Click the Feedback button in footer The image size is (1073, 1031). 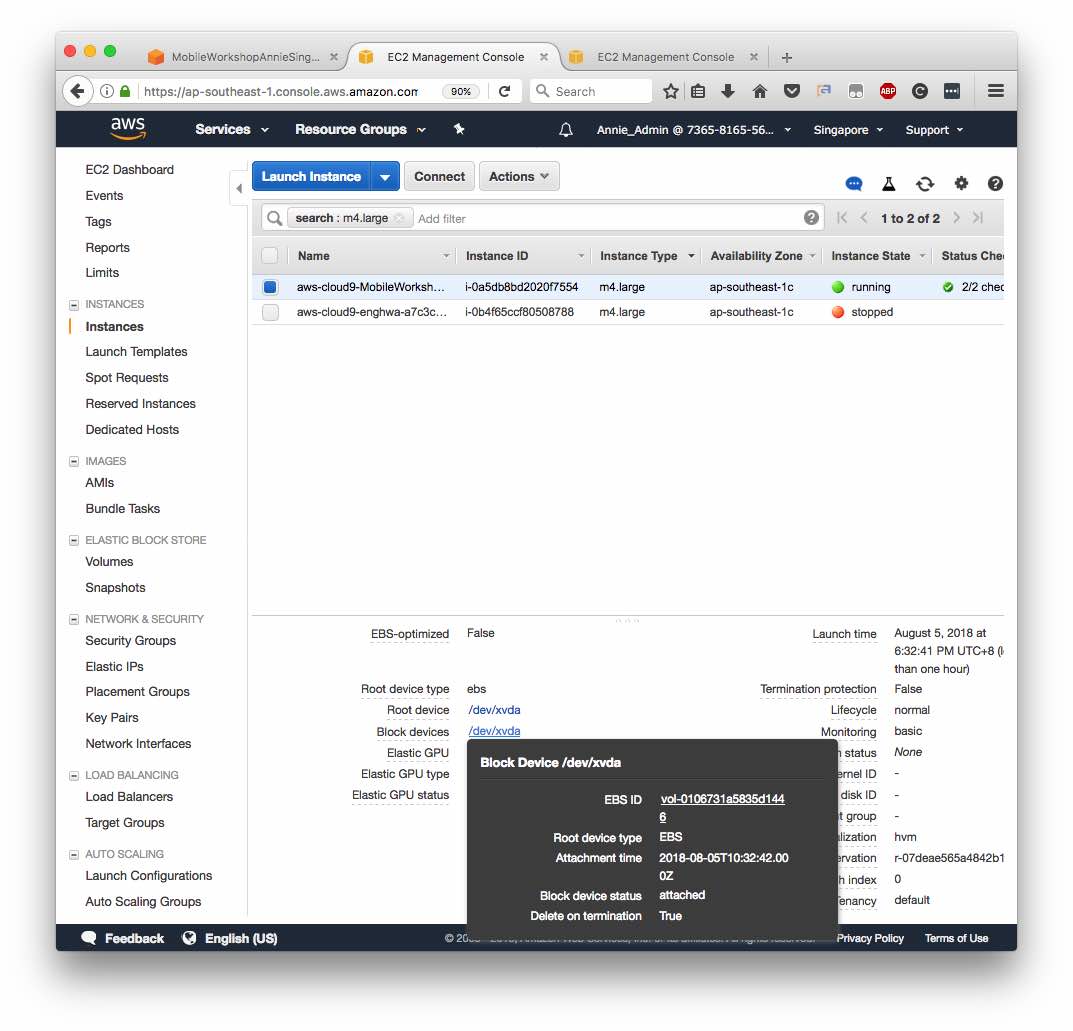[122, 938]
